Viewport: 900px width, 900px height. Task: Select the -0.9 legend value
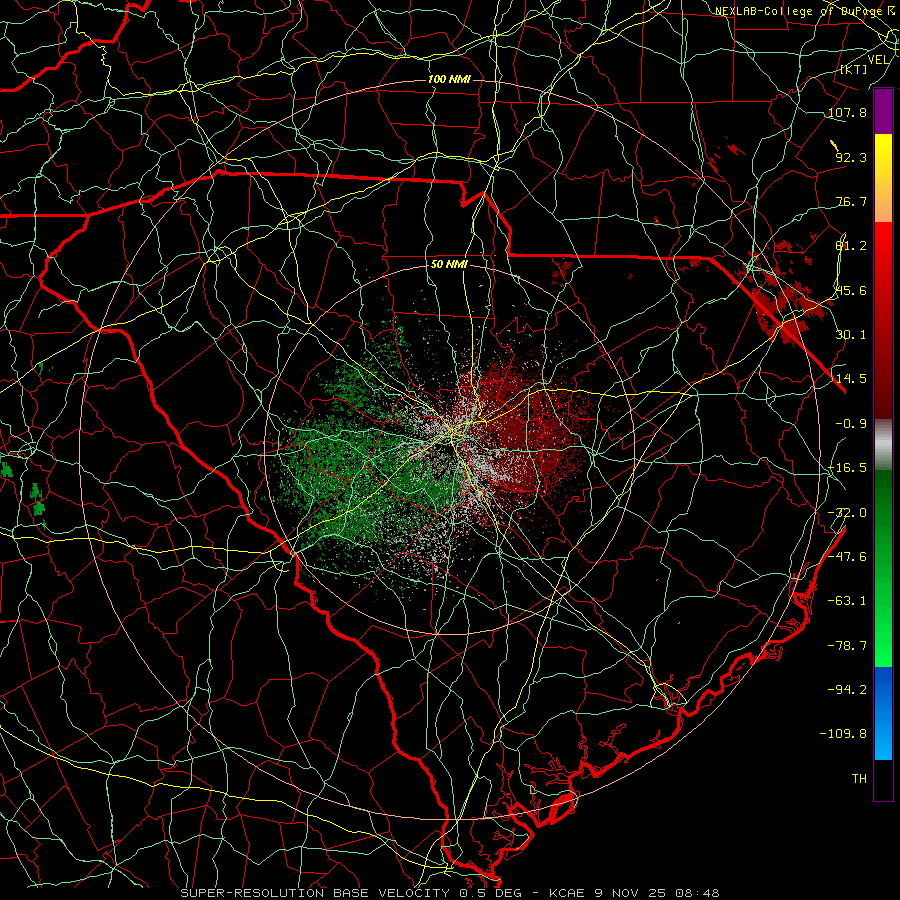coord(851,424)
